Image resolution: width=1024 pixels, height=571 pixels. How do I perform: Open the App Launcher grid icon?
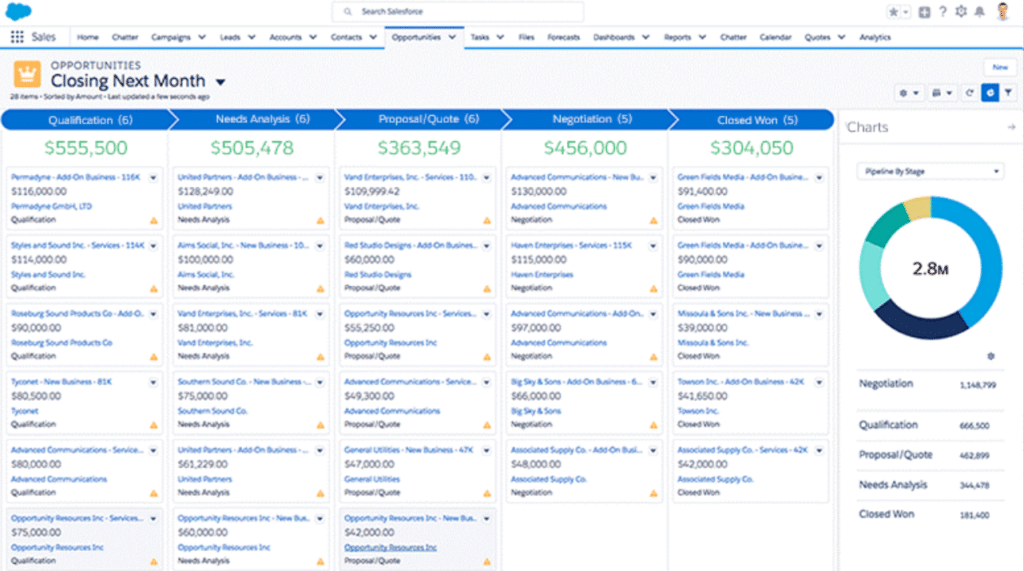[17, 37]
